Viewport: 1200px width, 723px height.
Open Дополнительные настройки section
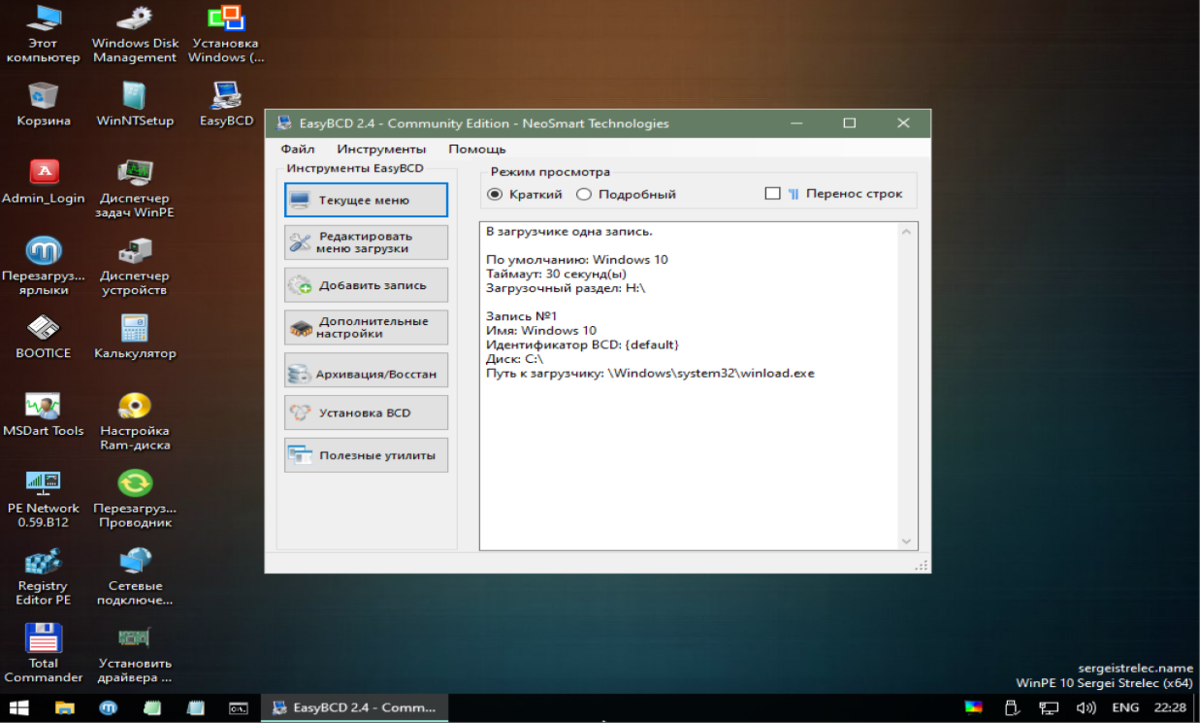point(366,328)
